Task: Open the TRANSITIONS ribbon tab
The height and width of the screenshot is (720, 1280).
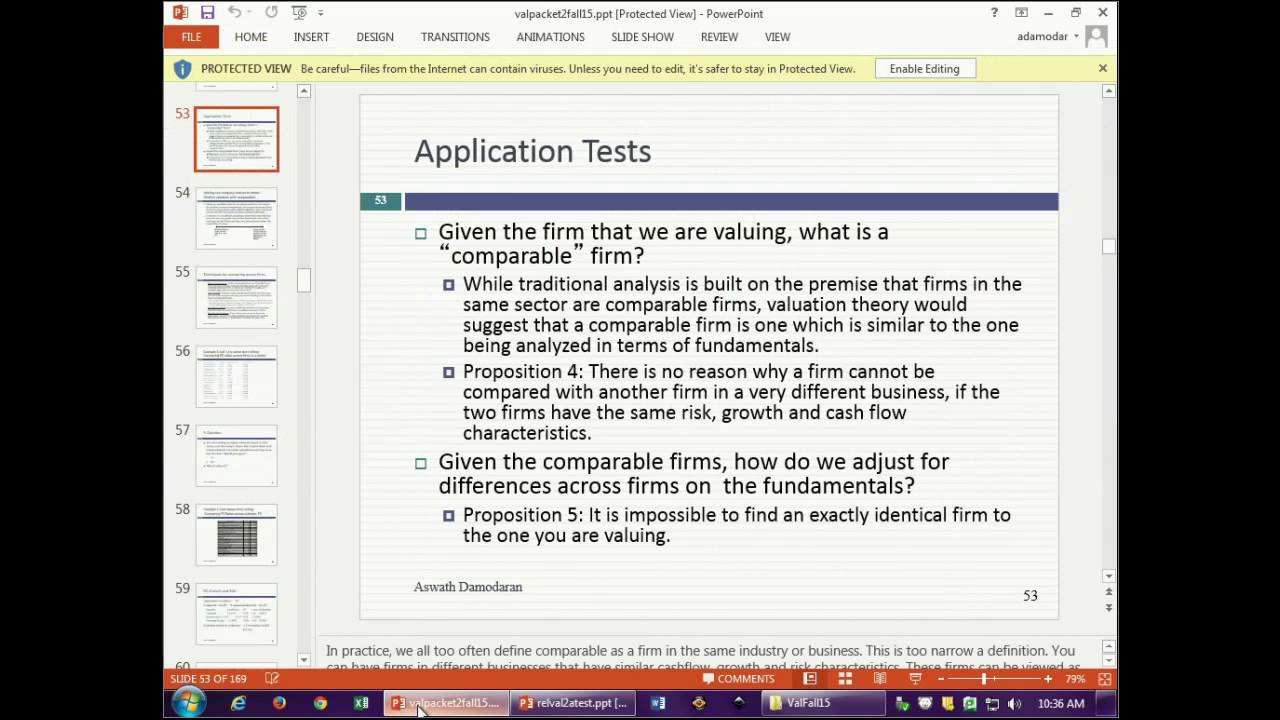Action: pos(455,37)
